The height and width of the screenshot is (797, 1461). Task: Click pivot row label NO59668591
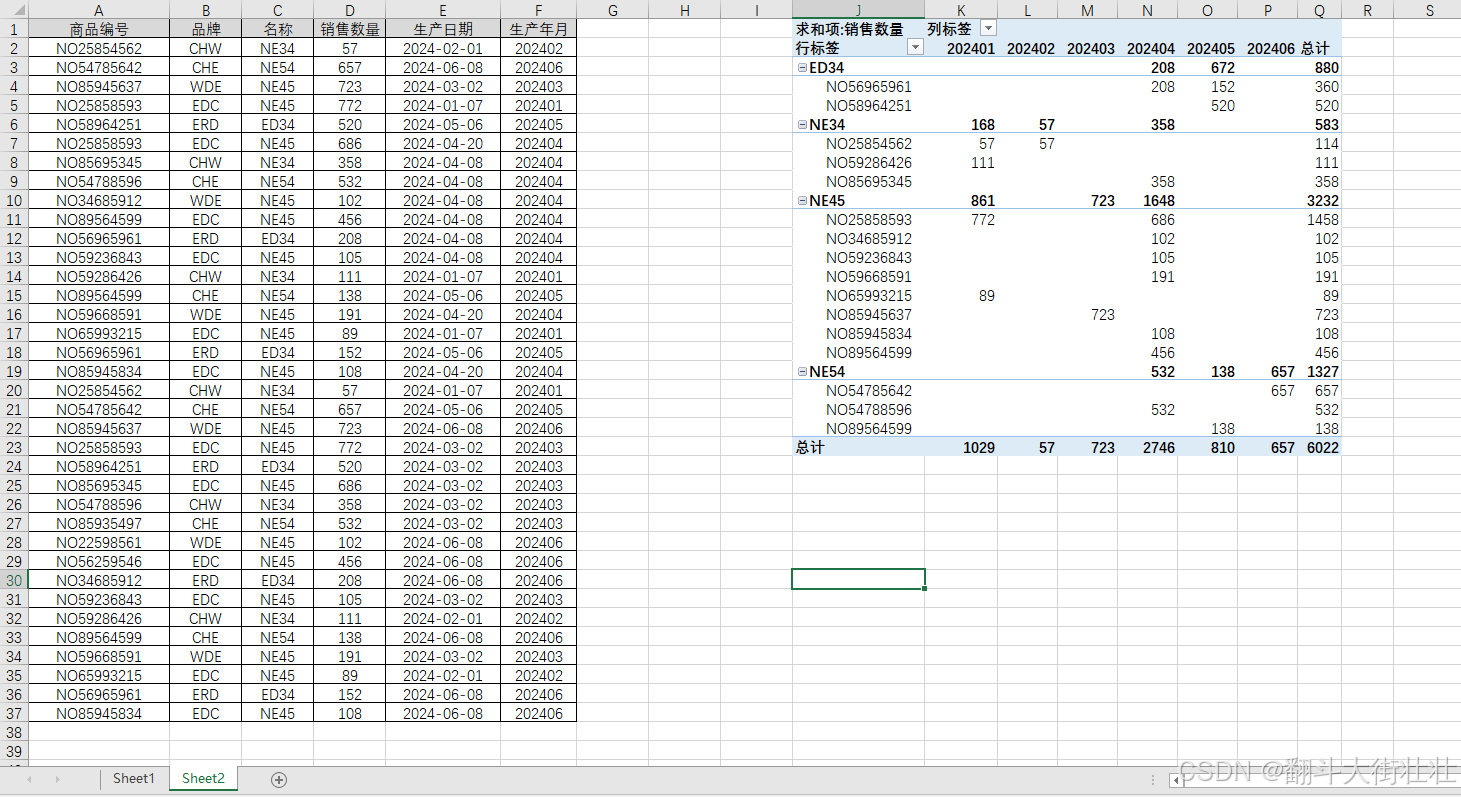(x=869, y=277)
